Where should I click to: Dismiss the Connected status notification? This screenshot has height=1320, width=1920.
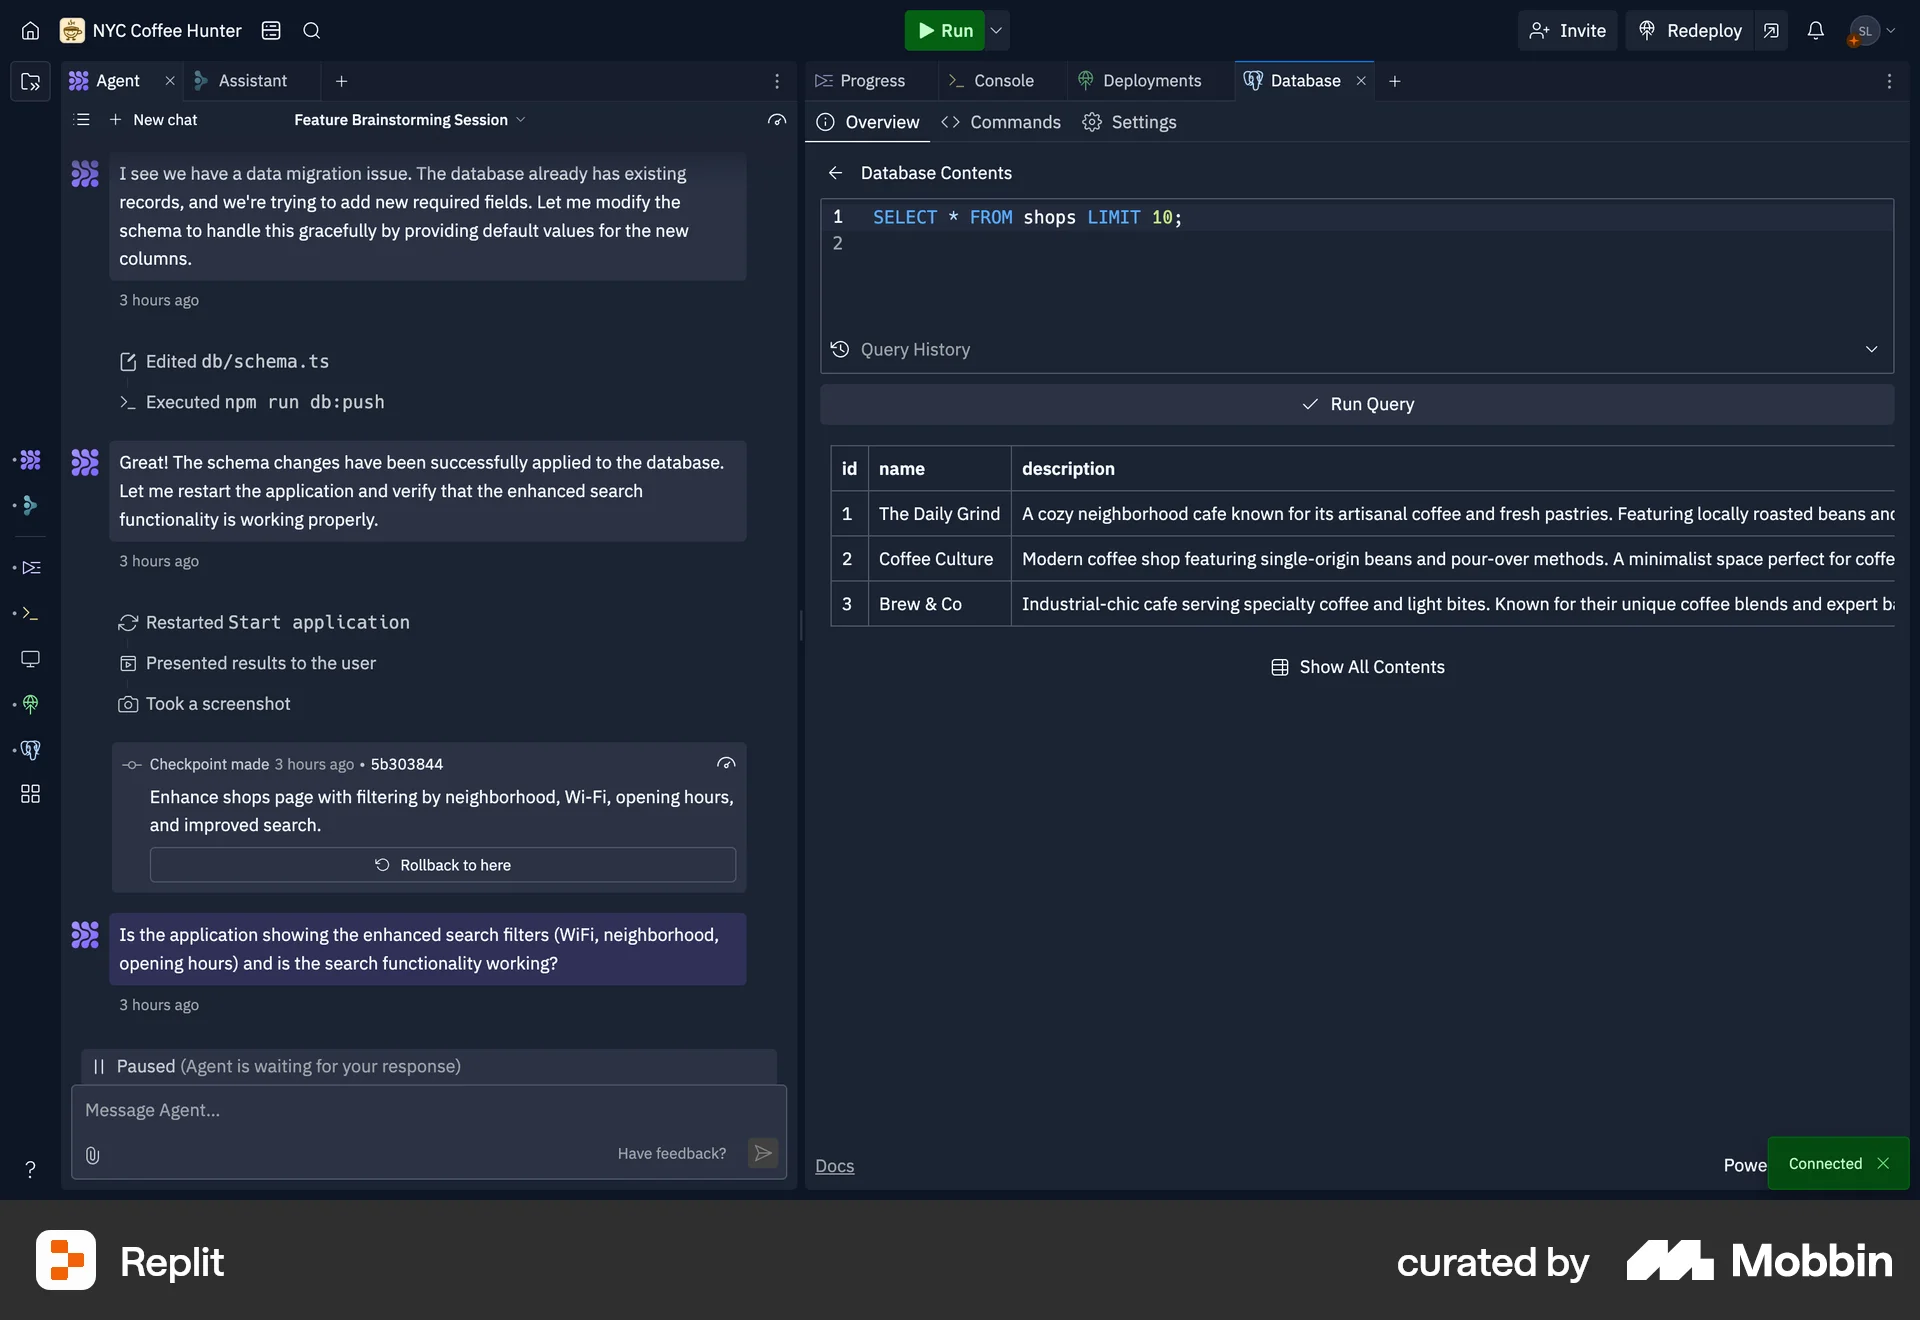(1884, 1163)
